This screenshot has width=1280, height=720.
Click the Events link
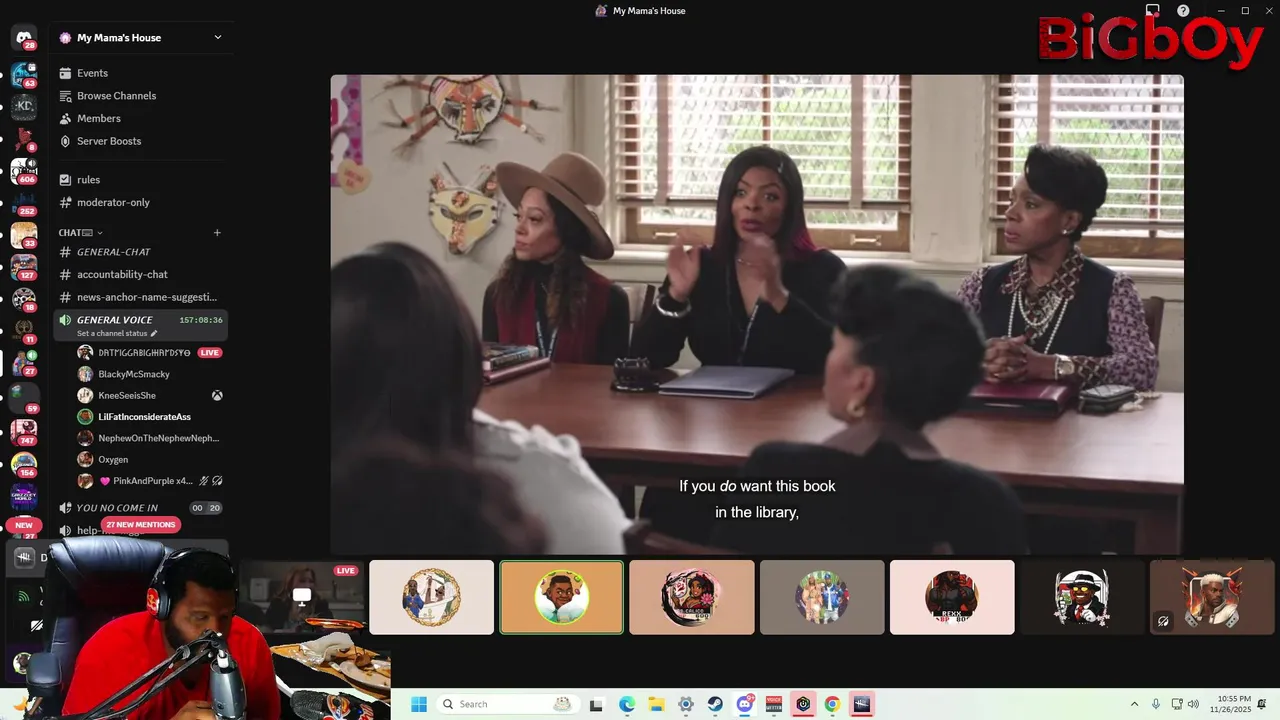[x=92, y=73]
